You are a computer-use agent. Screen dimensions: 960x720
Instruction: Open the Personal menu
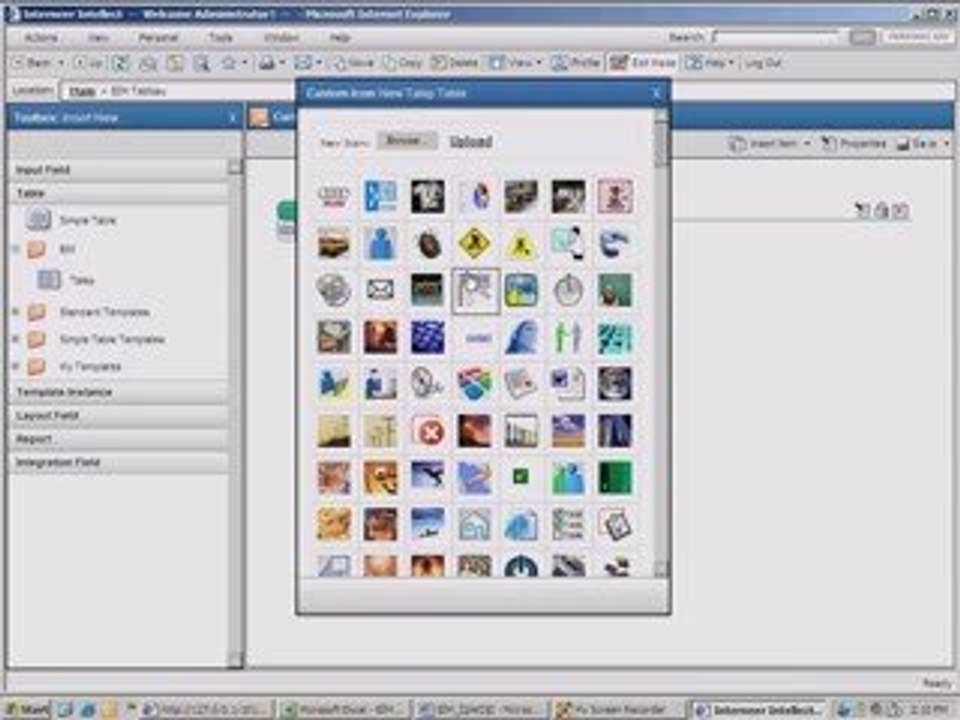(157, 38)
